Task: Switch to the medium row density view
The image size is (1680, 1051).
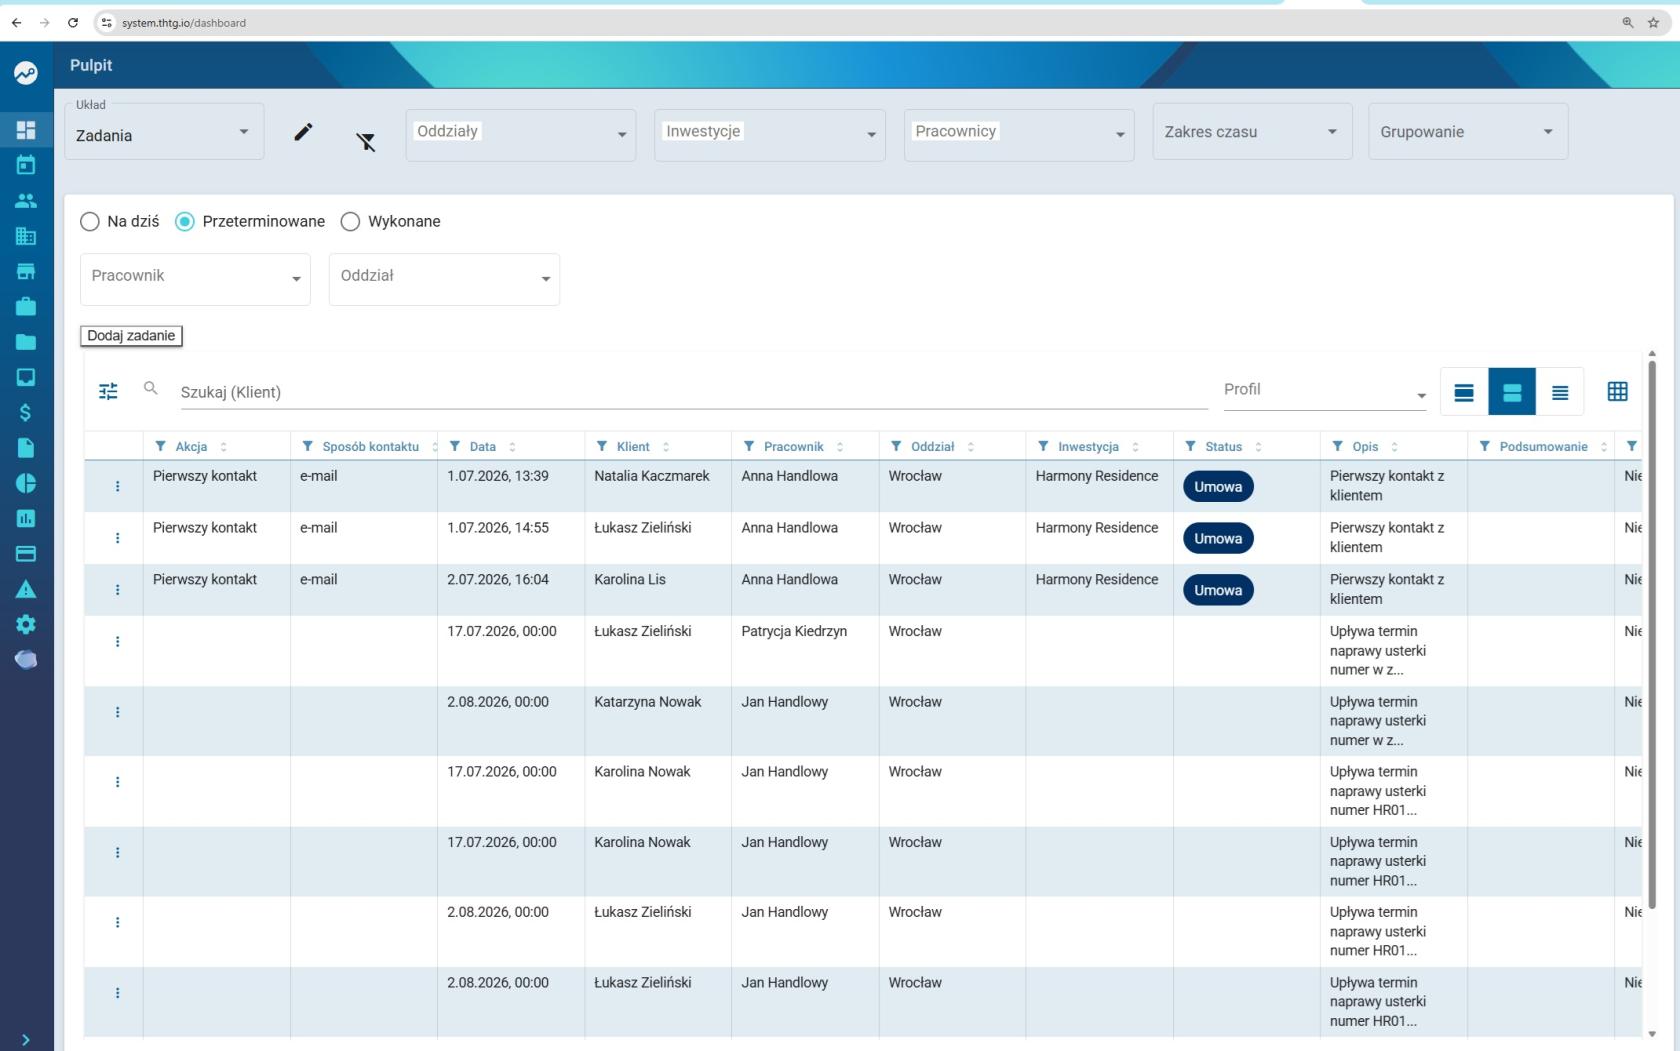Action: coord(1512,392)
